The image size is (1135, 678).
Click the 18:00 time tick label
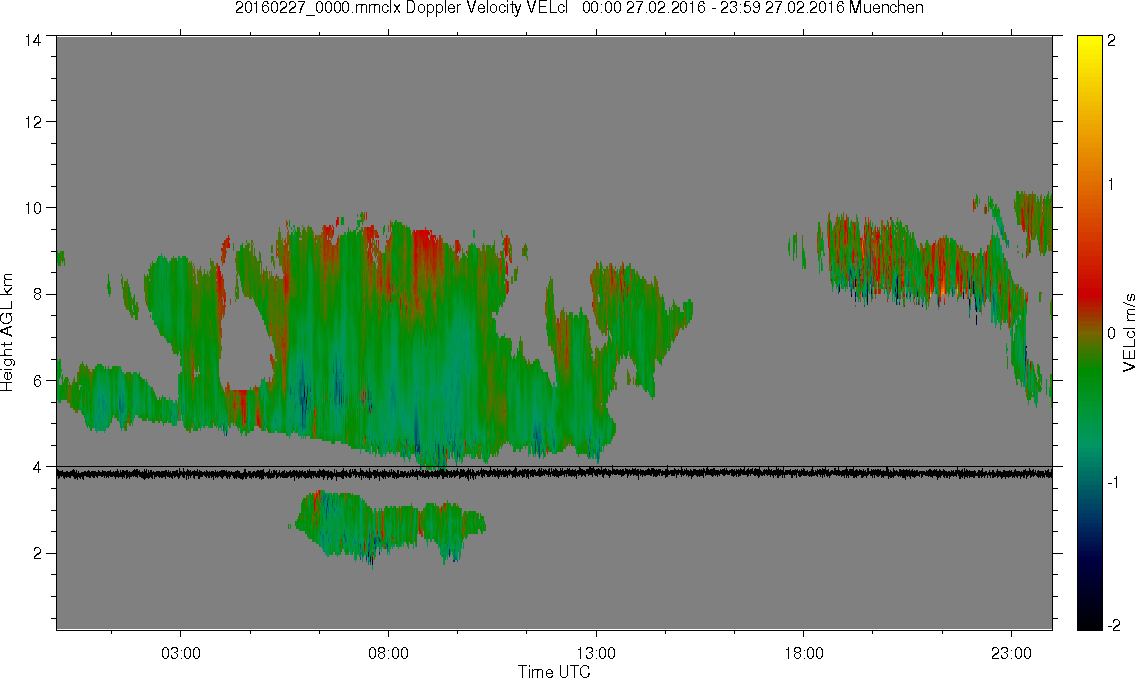click(x=803, y=653)
